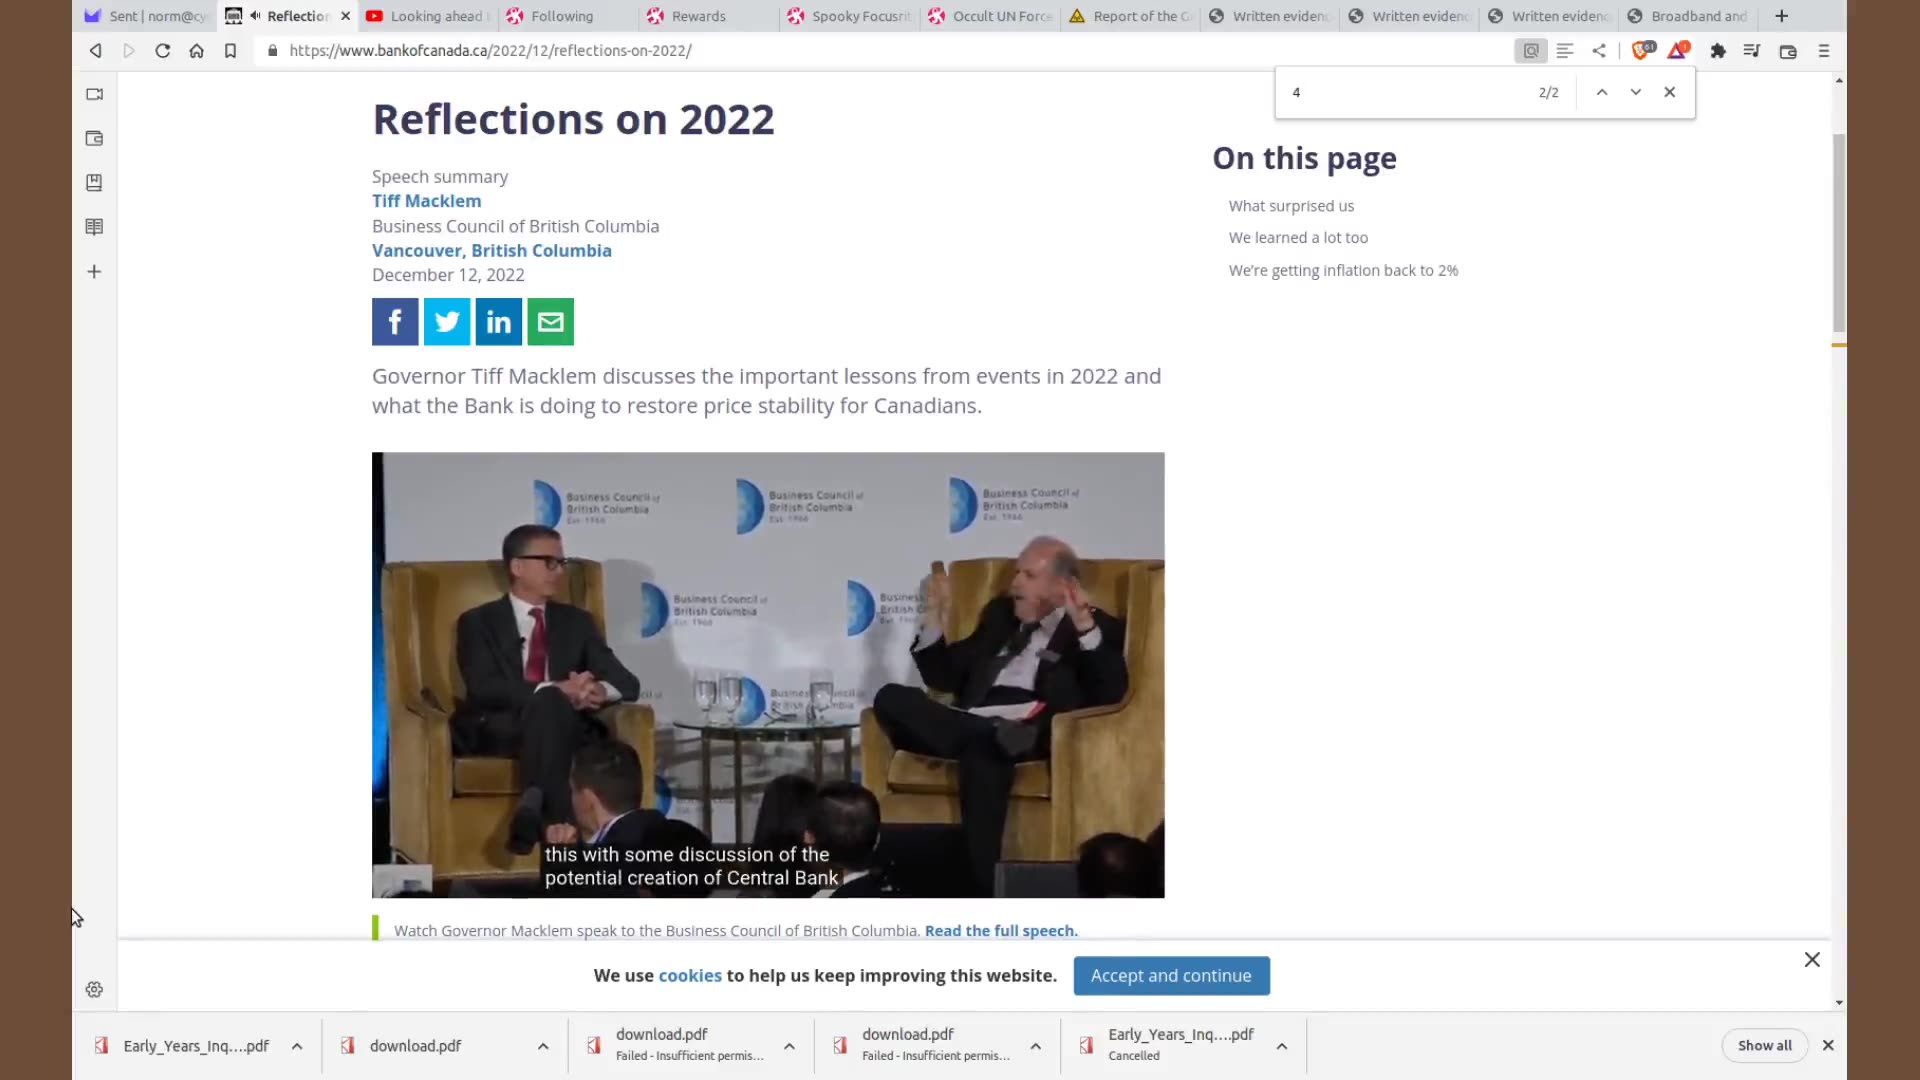
Task: Expand options for cancelled Early_Years_Inq pdf
Action: pos(1281,1046)
